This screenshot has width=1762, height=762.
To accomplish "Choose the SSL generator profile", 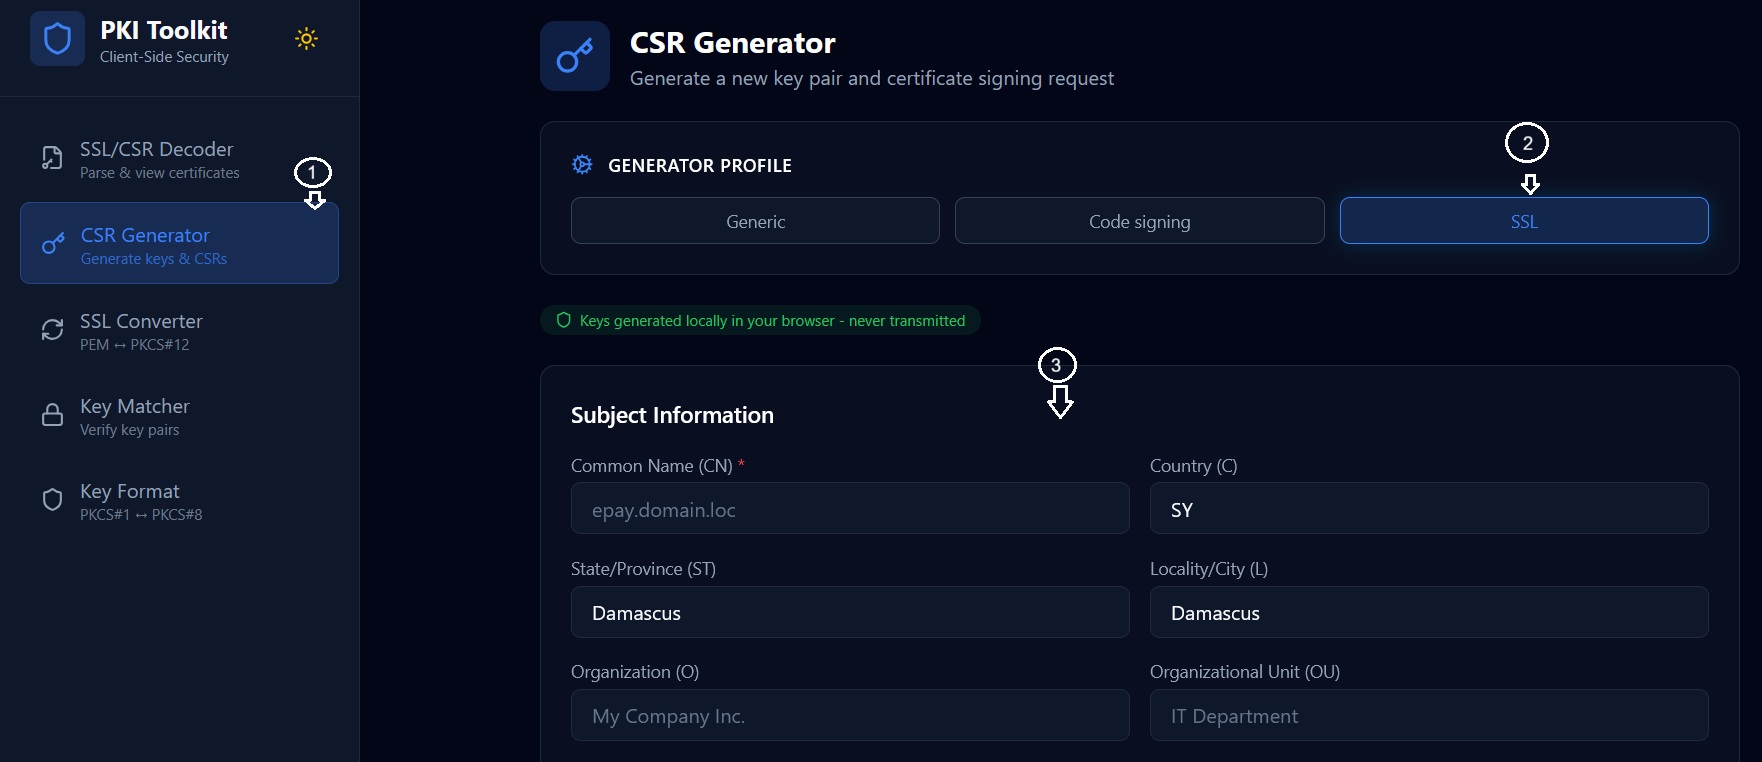I will tap(1524, 221).
